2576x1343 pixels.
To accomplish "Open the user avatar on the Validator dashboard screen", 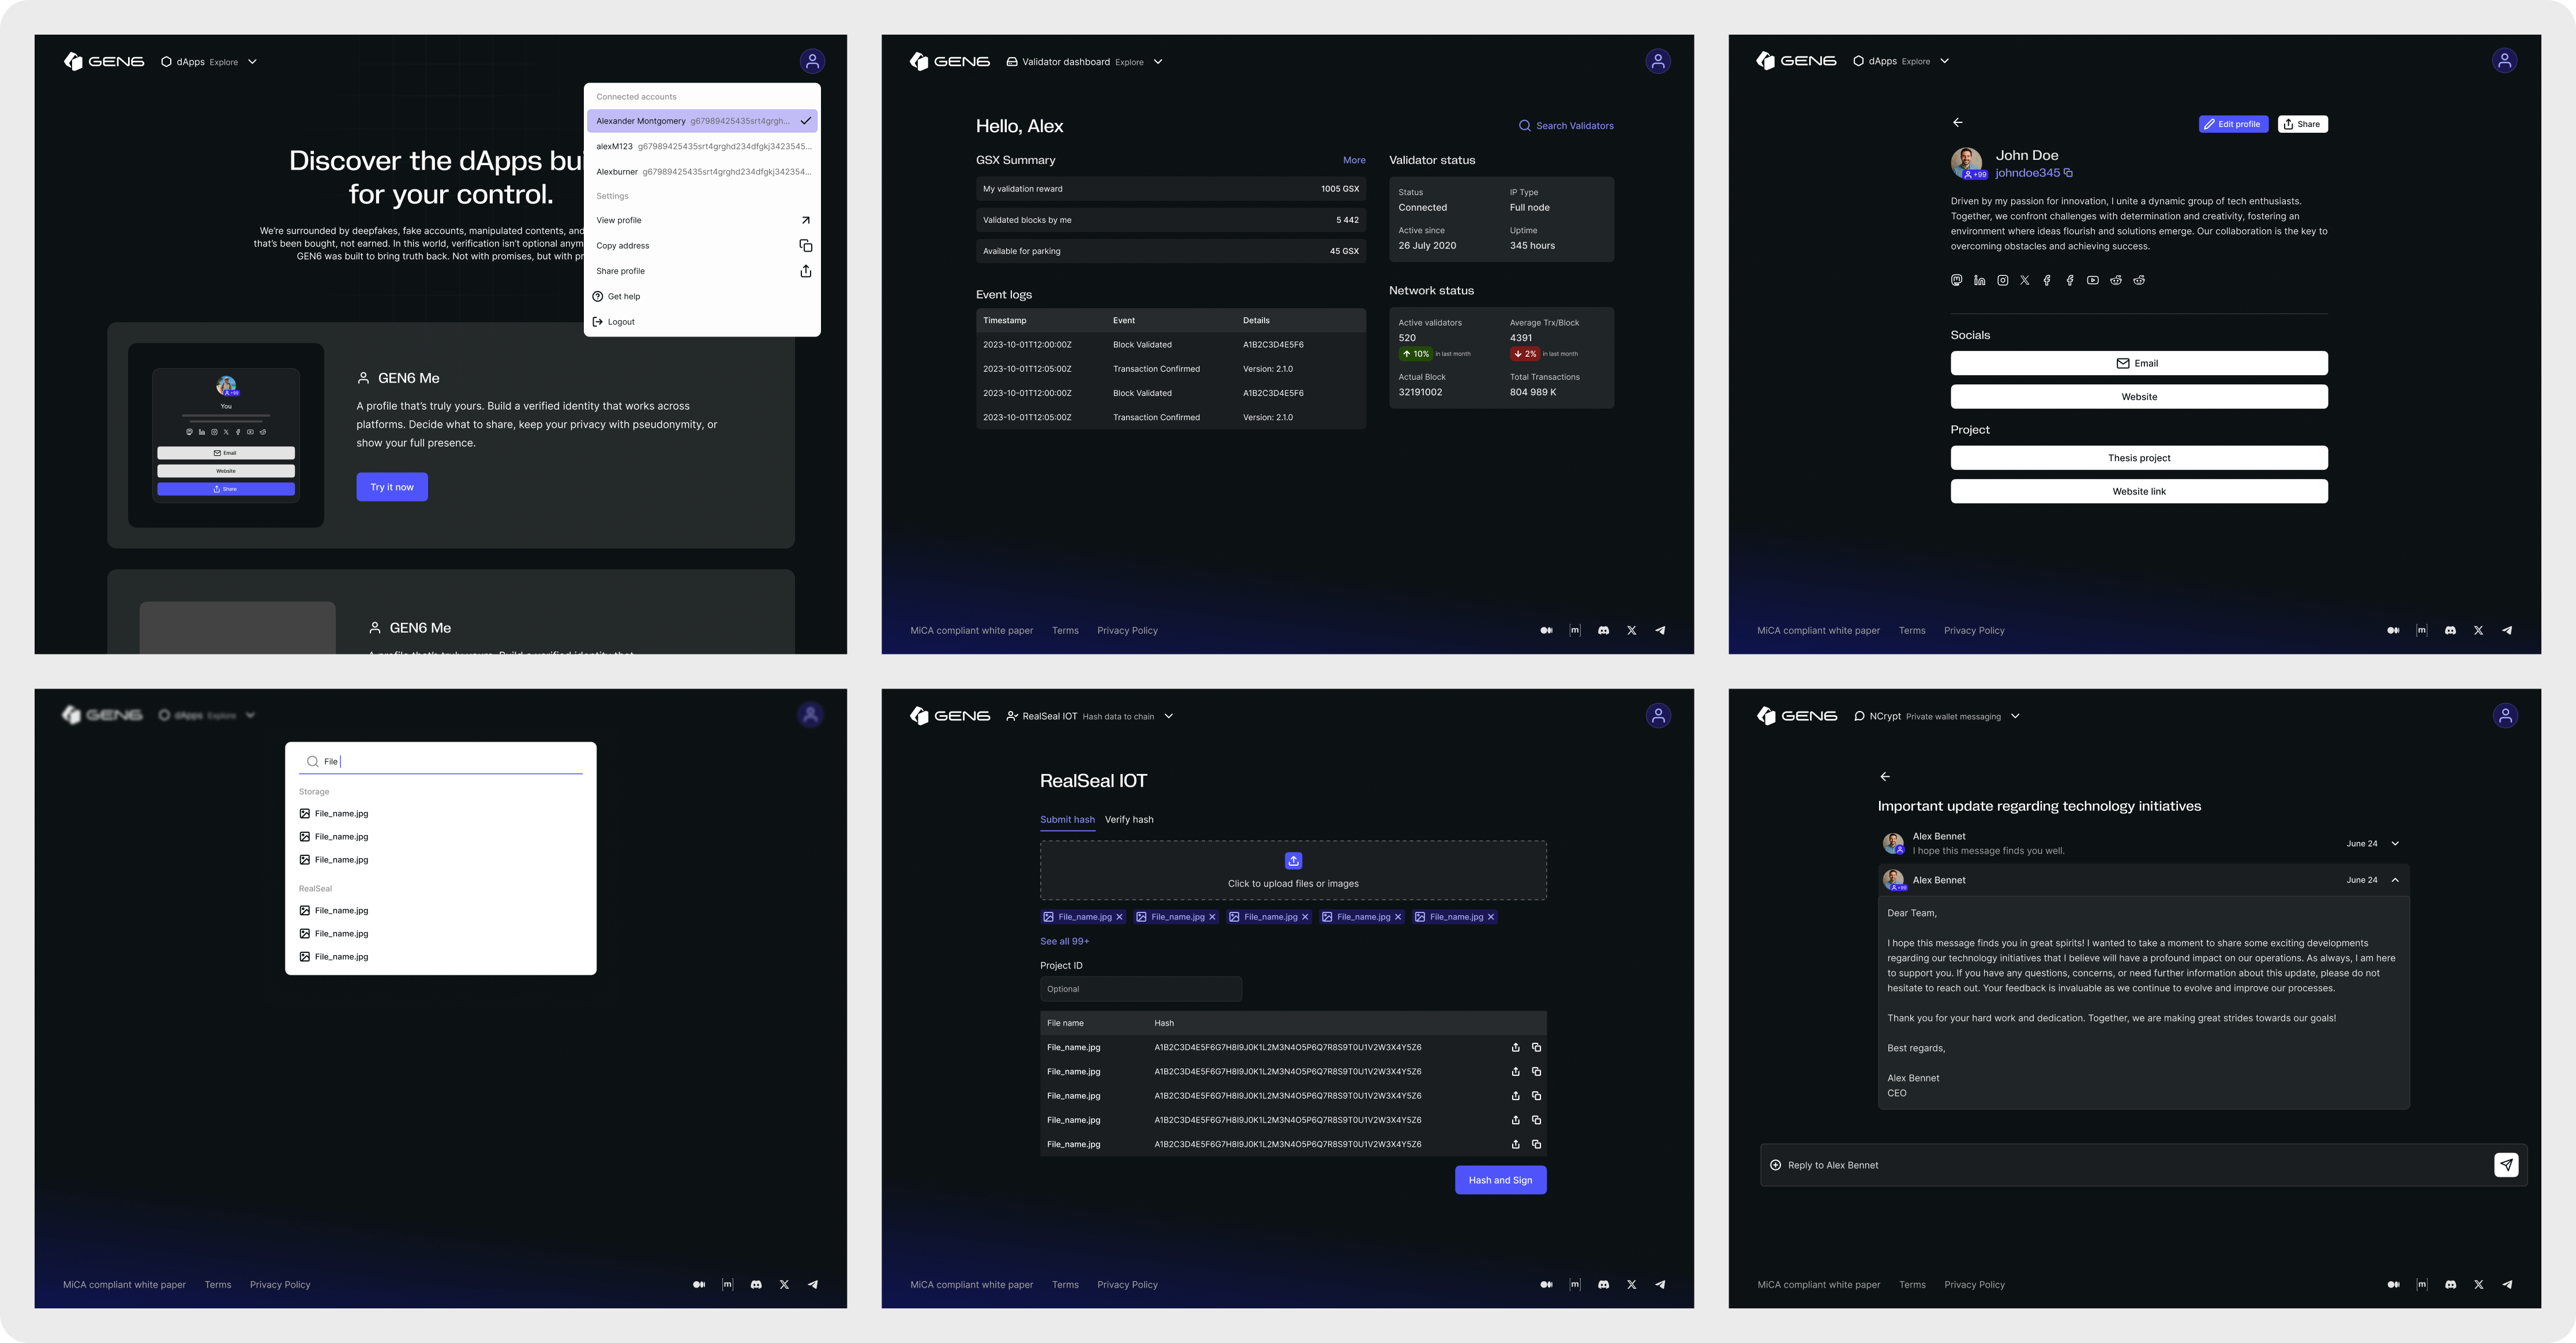I will (1658, 61).
